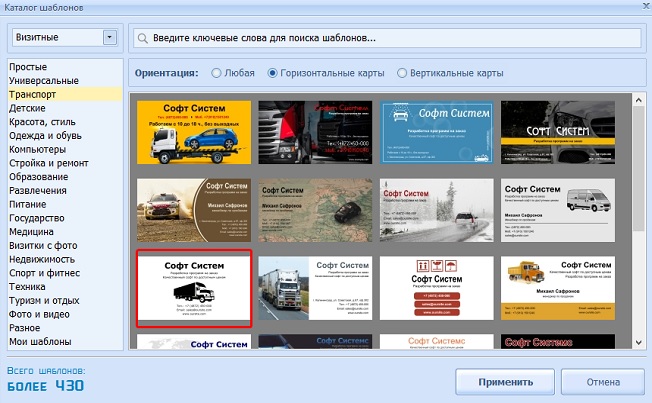Choose the white van template
Image resolution: width=652 pixels, height=403 pixels.
point(558,210)
